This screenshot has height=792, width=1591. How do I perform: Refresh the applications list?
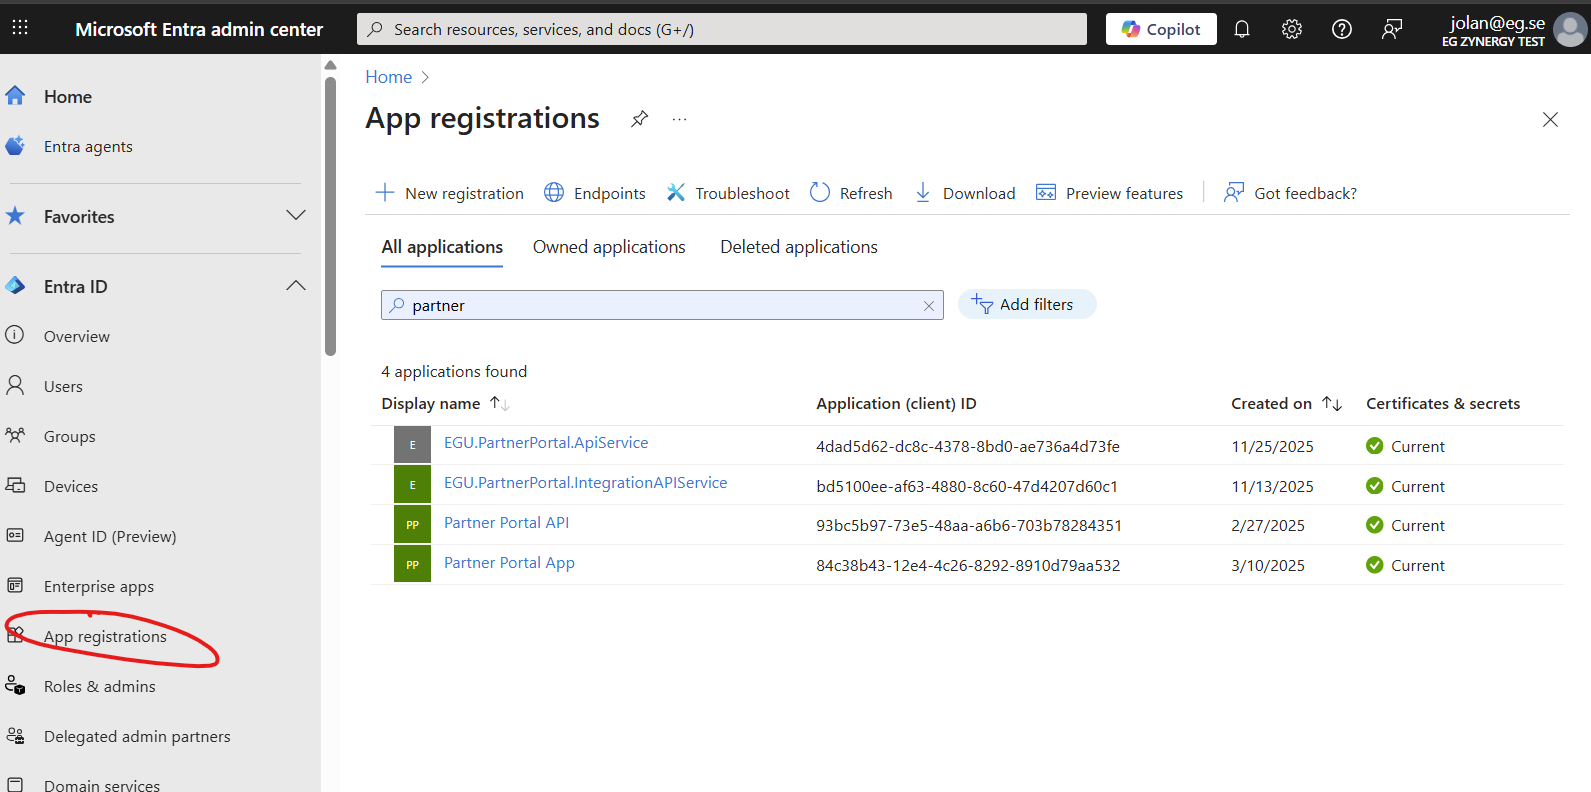[x=851, y=193]
